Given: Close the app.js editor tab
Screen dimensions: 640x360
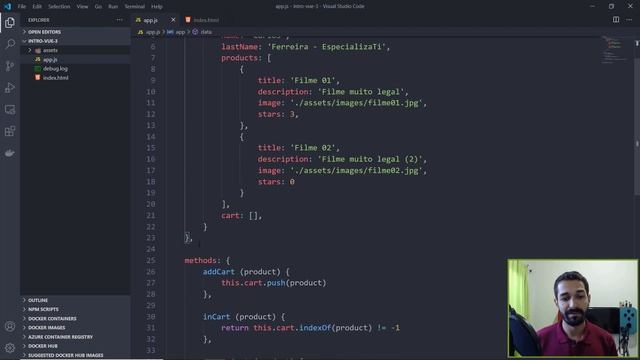Looking at the screenshot, I should (x=173, y=20).
